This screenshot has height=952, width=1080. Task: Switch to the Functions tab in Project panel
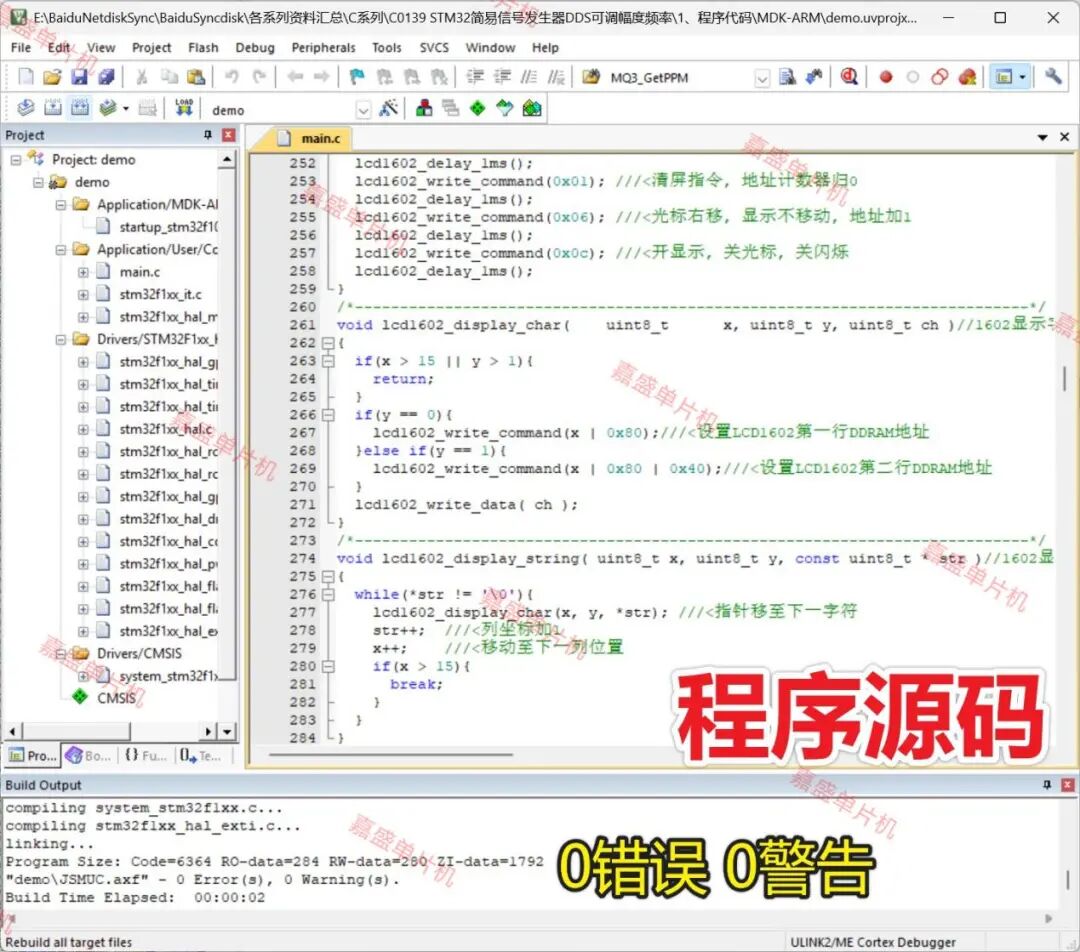[x=145, y=756]
